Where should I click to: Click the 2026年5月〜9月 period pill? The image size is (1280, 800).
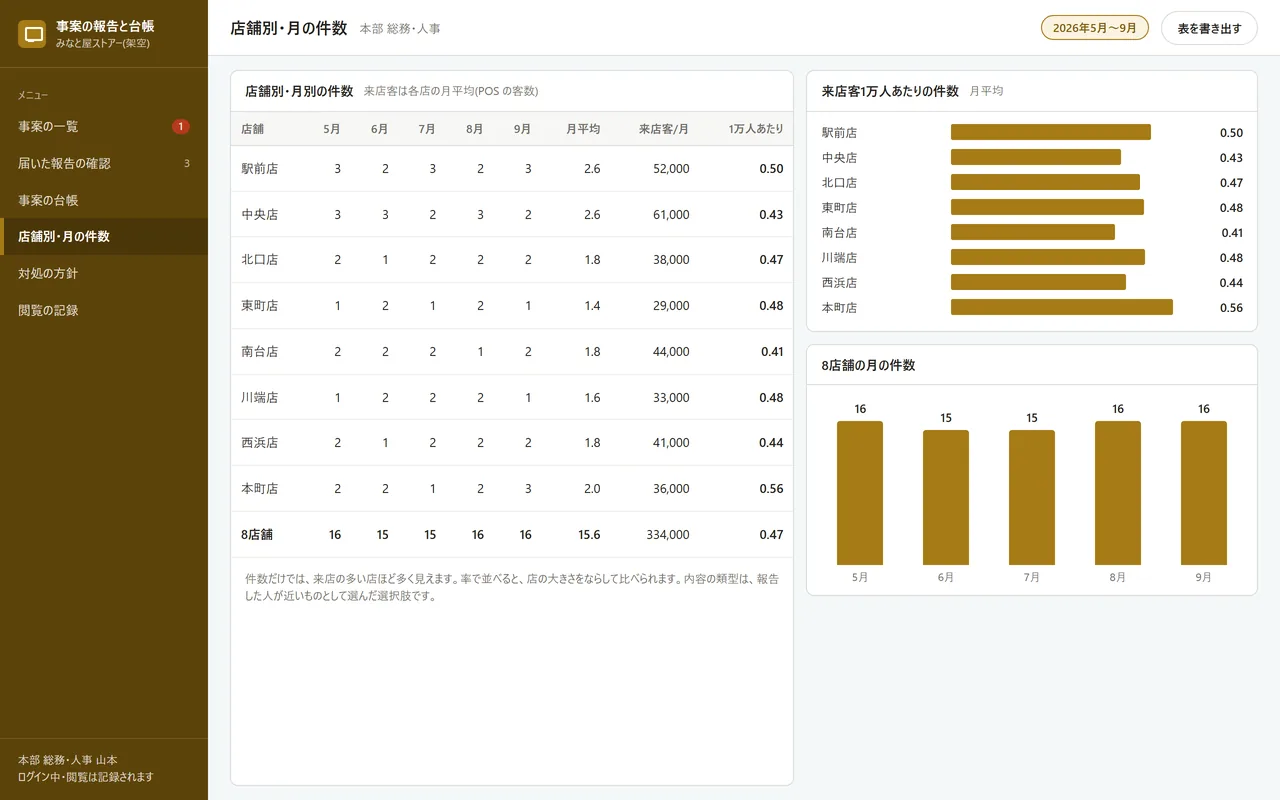point(1095,28)
